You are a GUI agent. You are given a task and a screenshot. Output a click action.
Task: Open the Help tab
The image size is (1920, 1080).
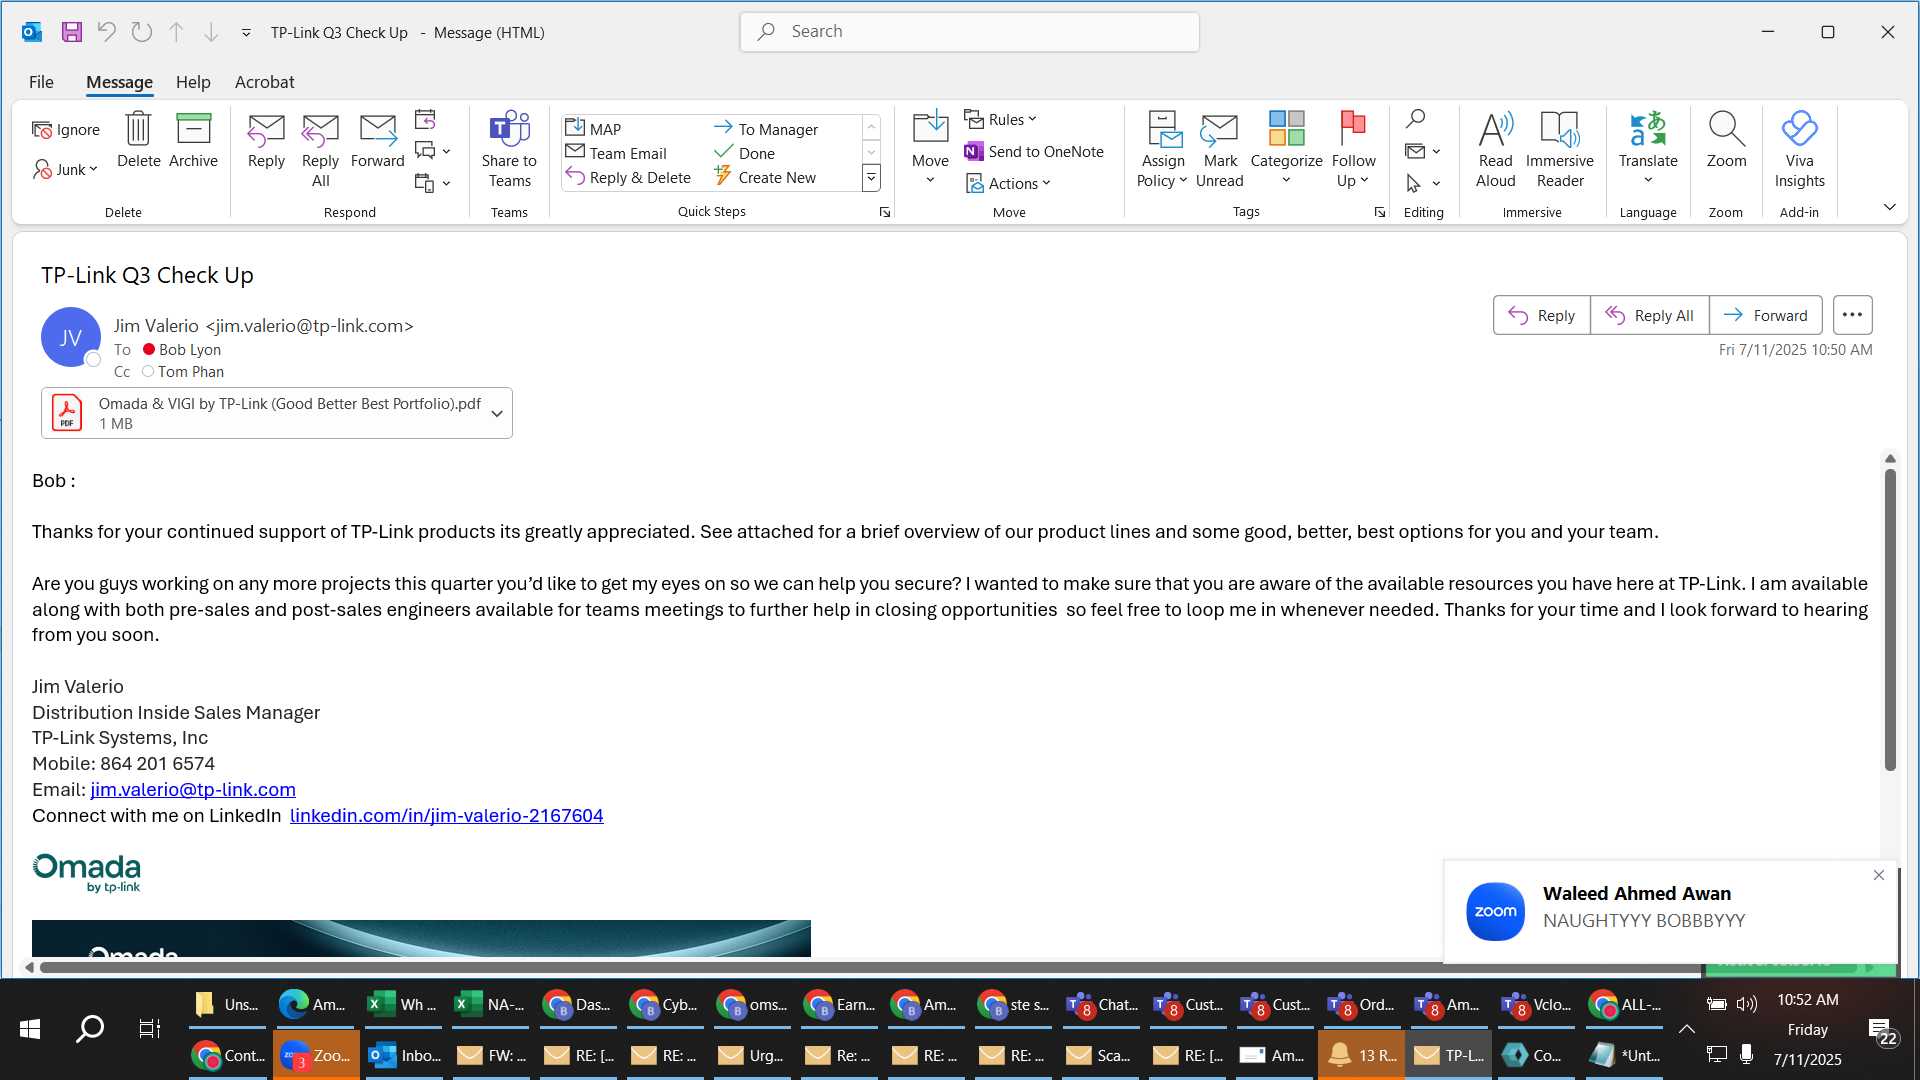pyautogui.click(x=193, y=82)
